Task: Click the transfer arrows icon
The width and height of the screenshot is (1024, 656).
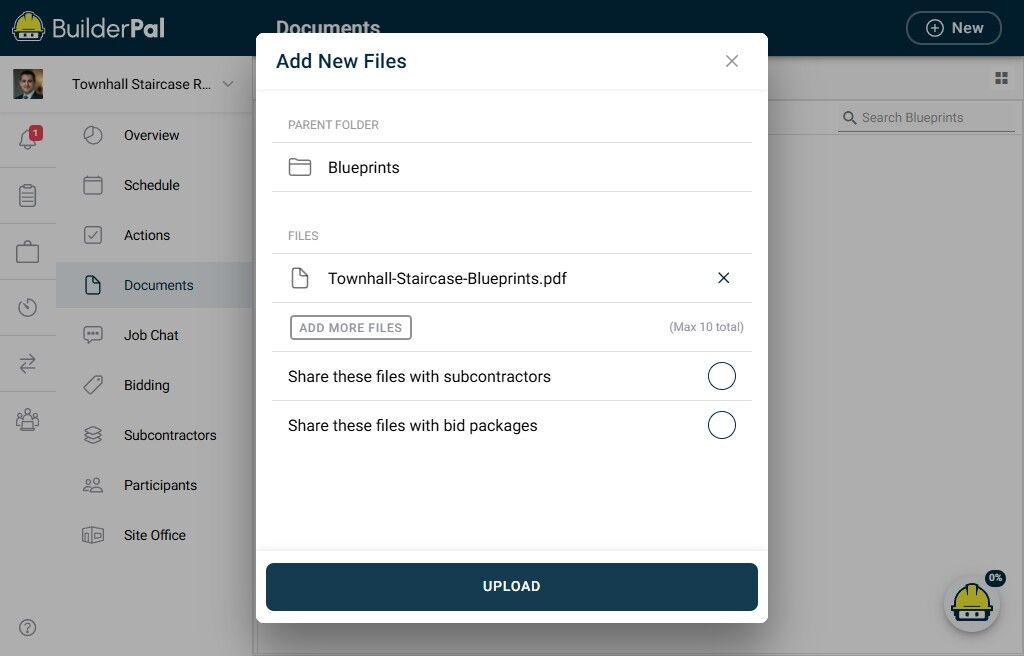Action: point(28,364)
